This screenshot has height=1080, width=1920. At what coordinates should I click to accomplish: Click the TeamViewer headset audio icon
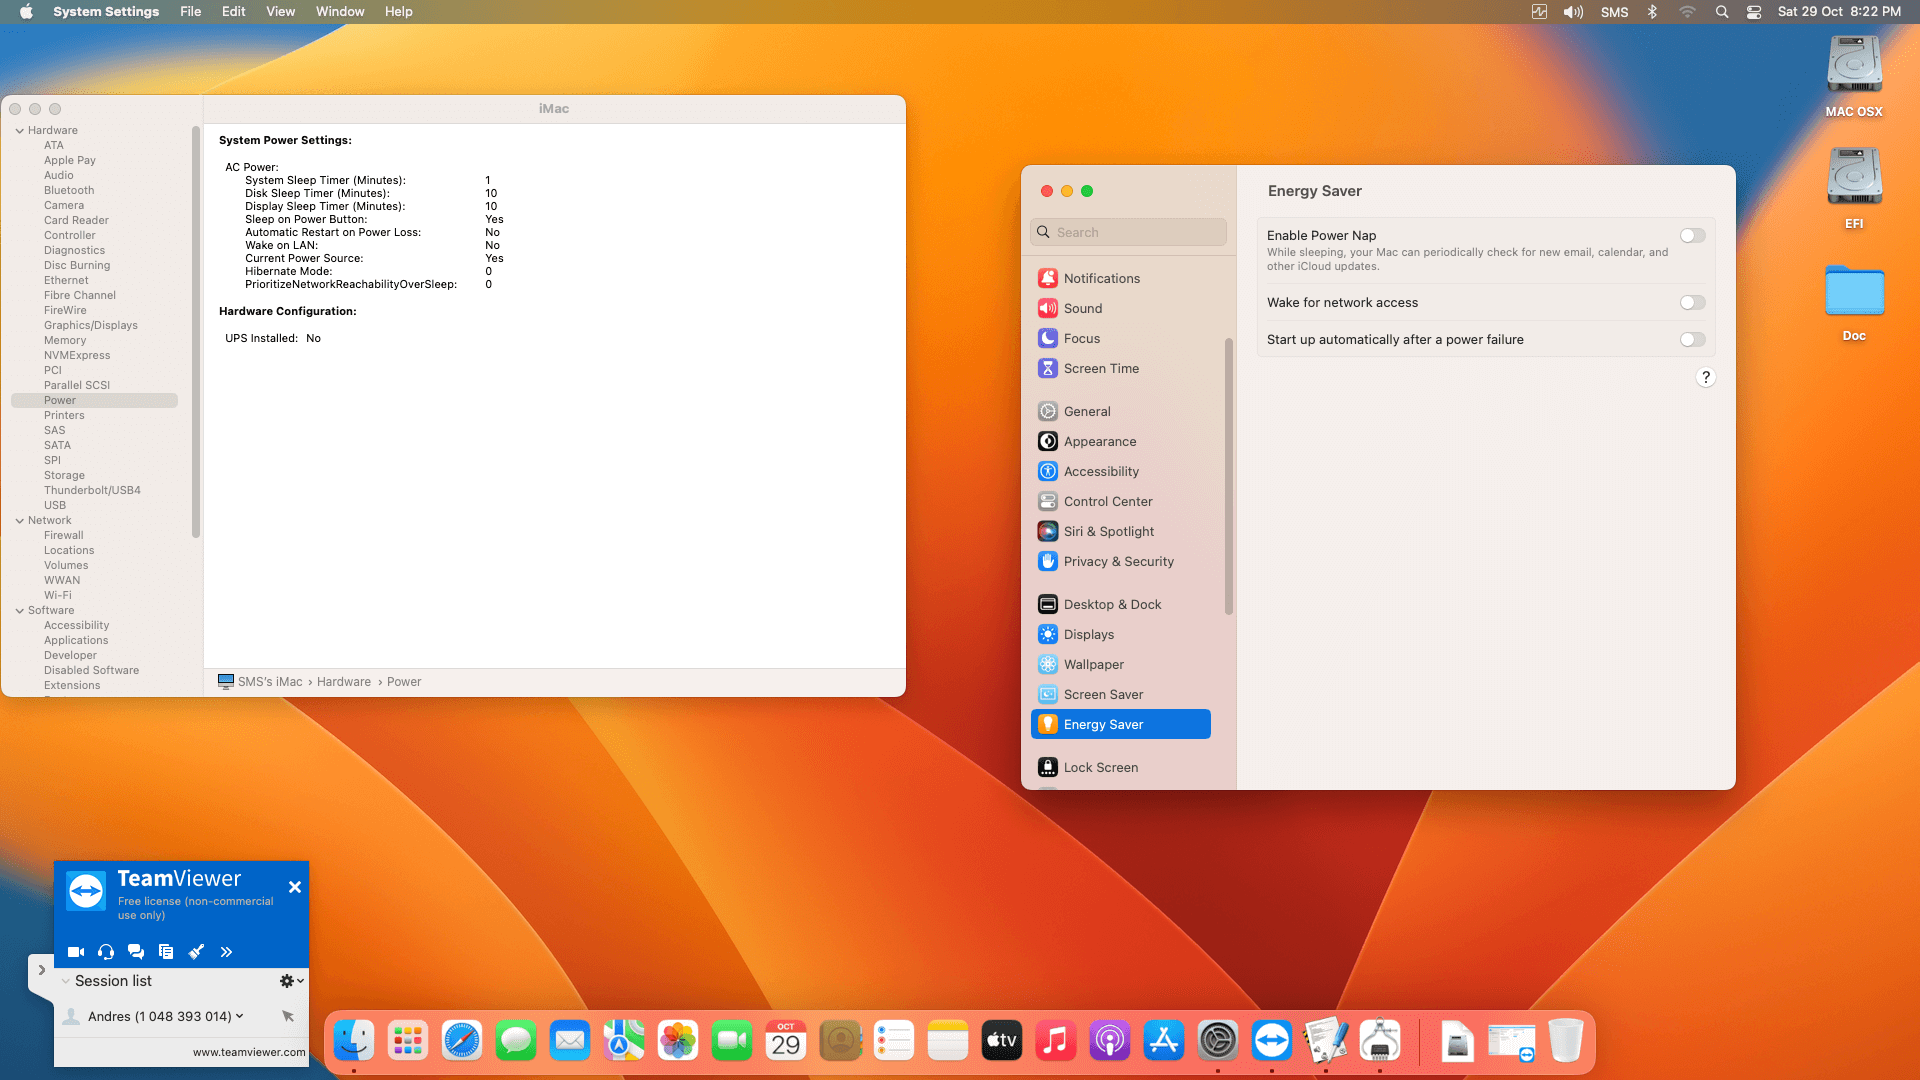tap(106, 952)
